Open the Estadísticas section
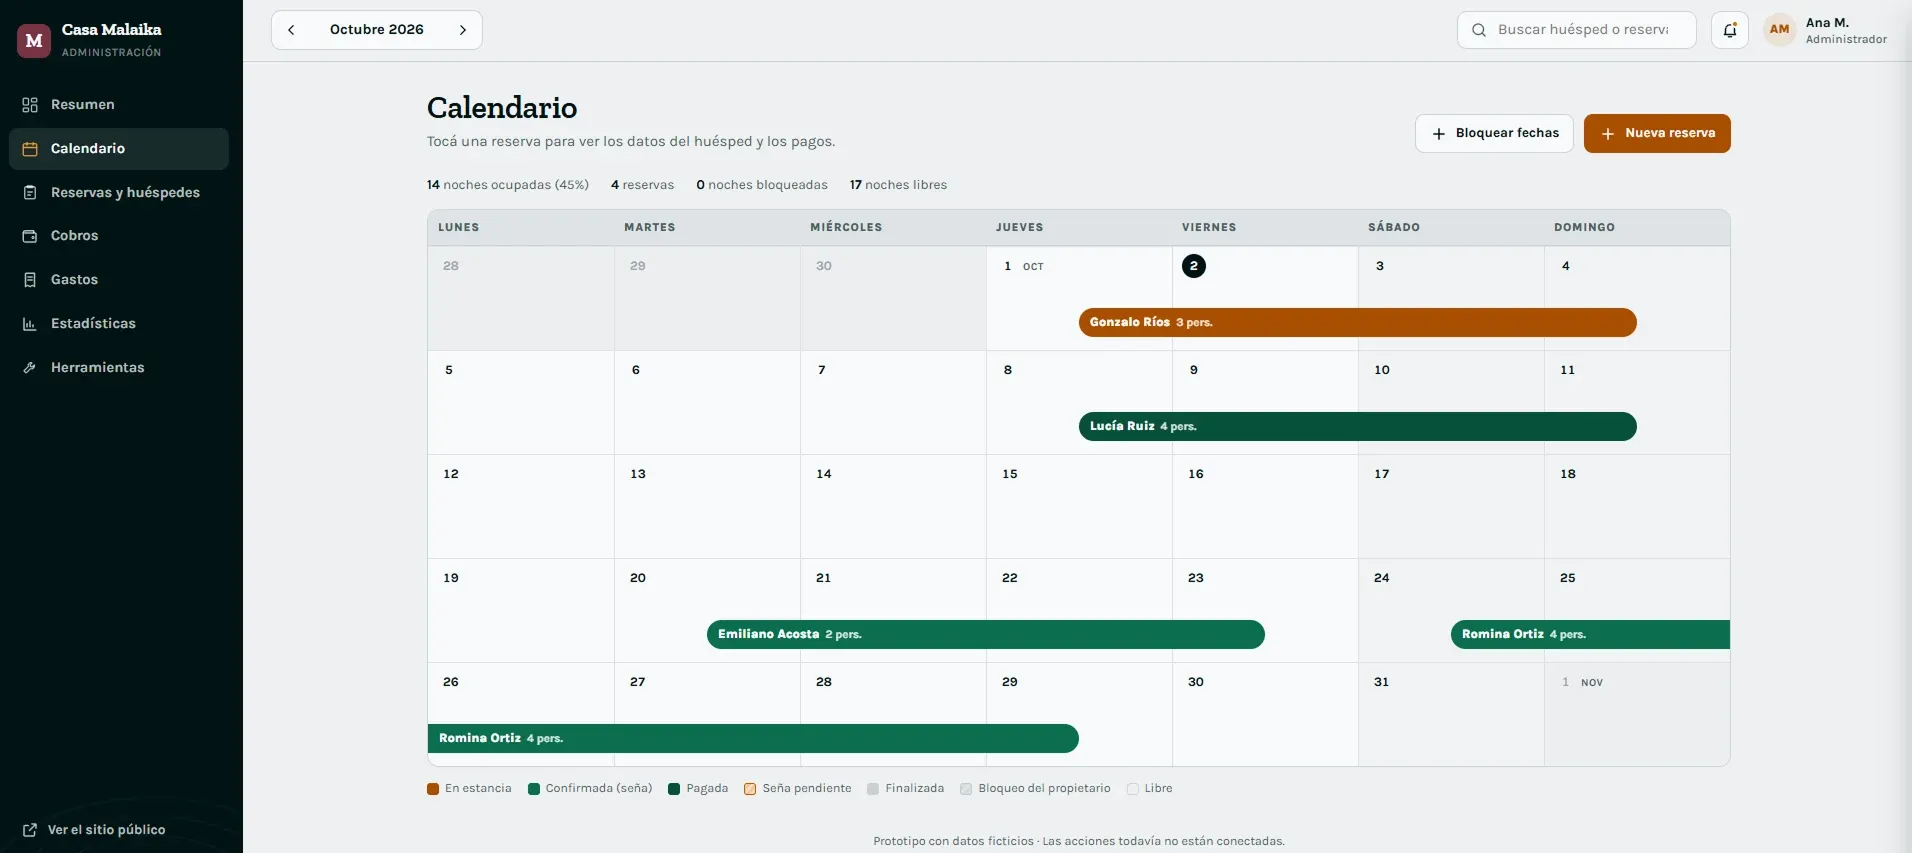 point(119,324)
